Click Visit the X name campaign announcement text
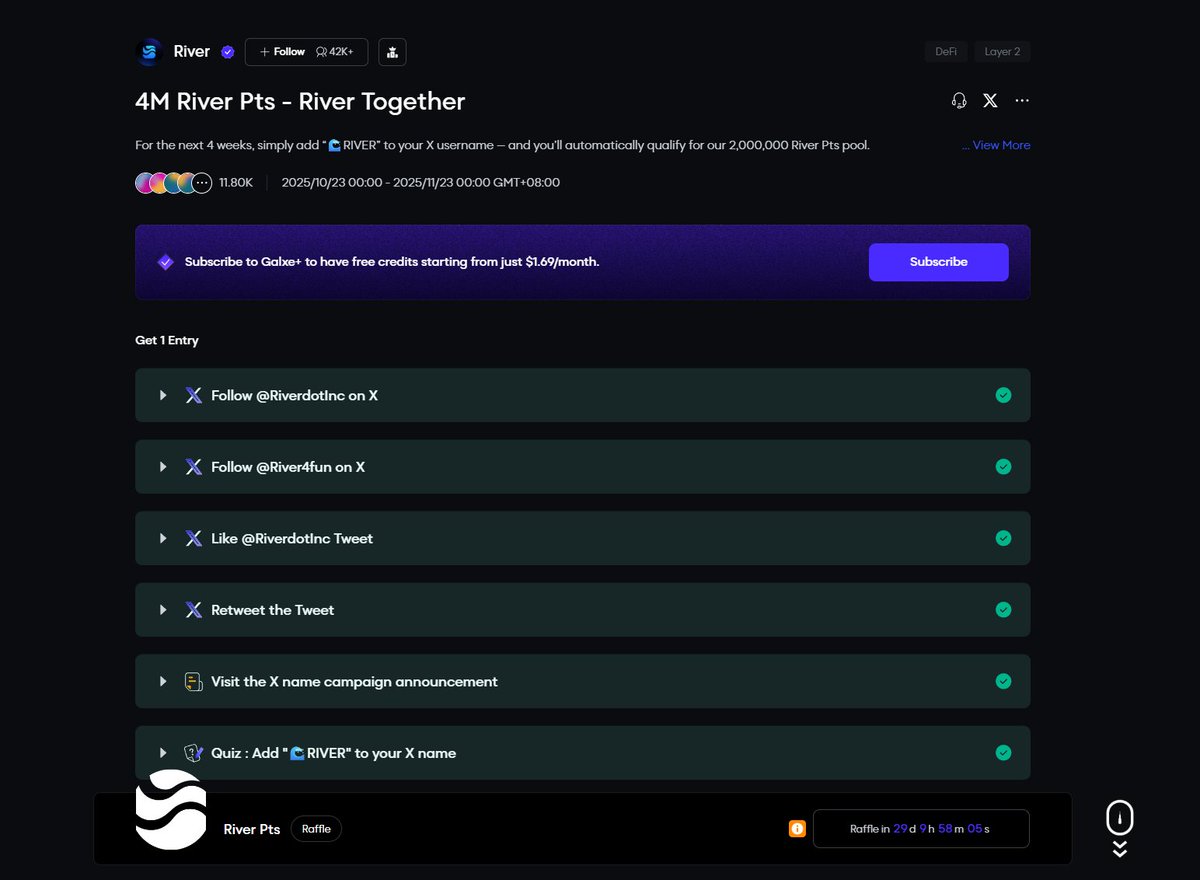 coord(354,682)
